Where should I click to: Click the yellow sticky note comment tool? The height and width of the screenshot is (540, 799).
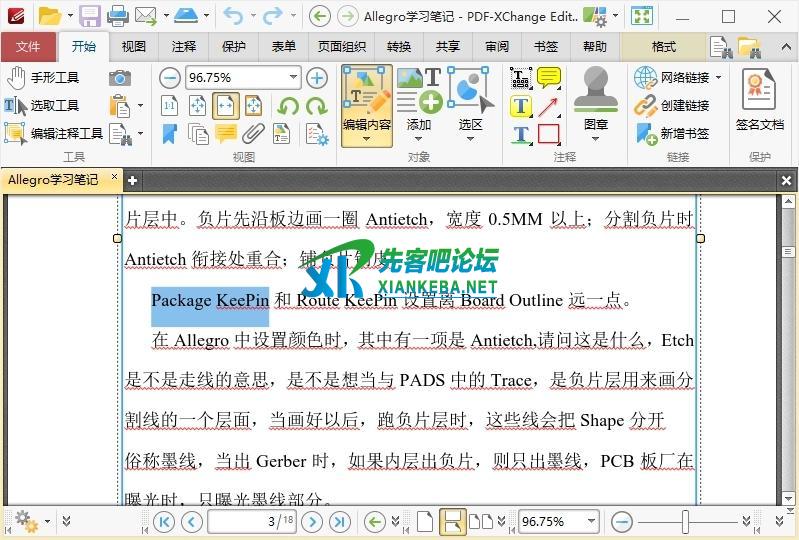pyautogui.click(x=549, y=78)
